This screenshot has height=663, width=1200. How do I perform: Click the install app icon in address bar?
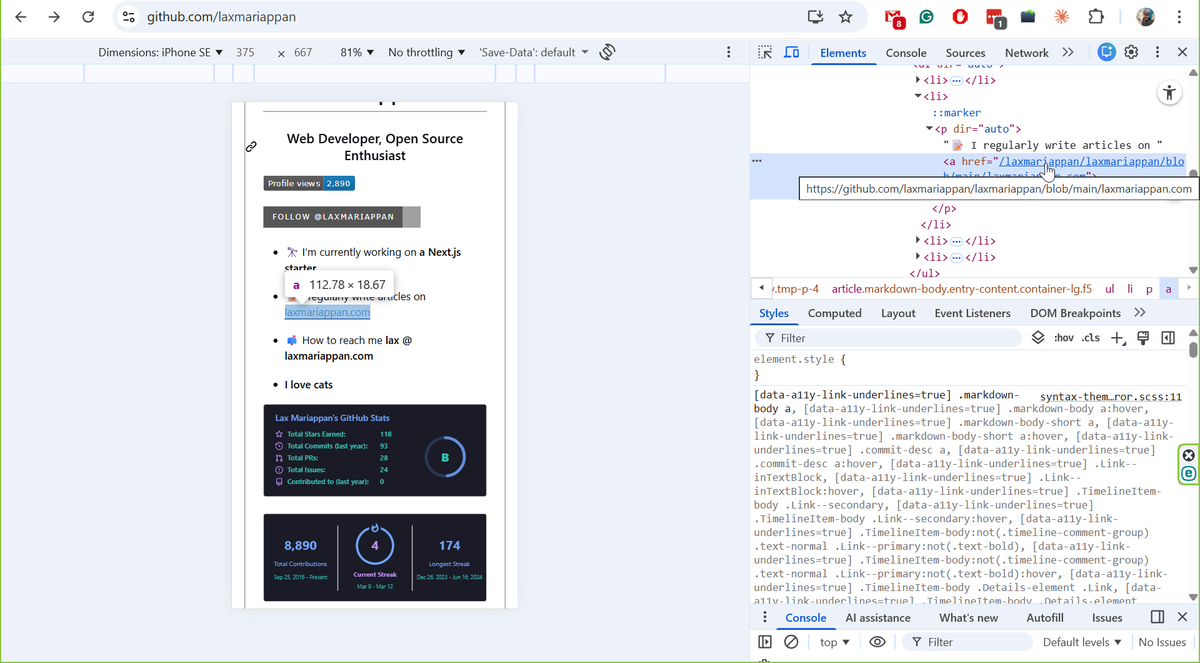(815, 17)
